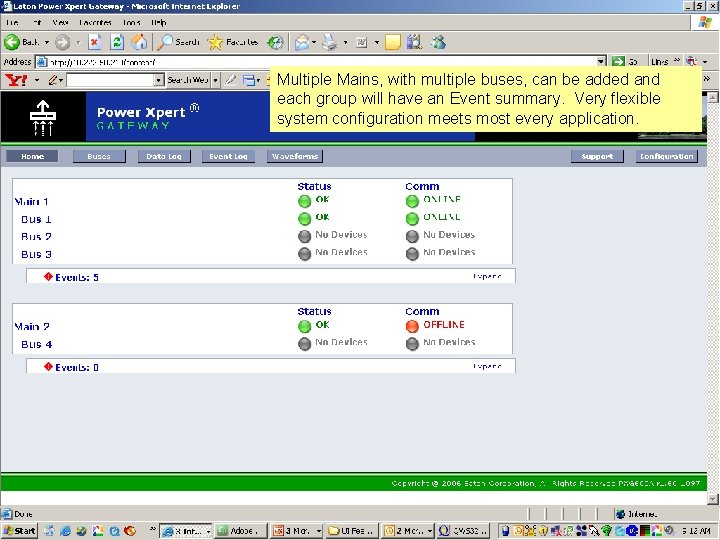Click the page scrollbar down arrow
Viewport: 720px width, 540px height.
tap(713, 499)
